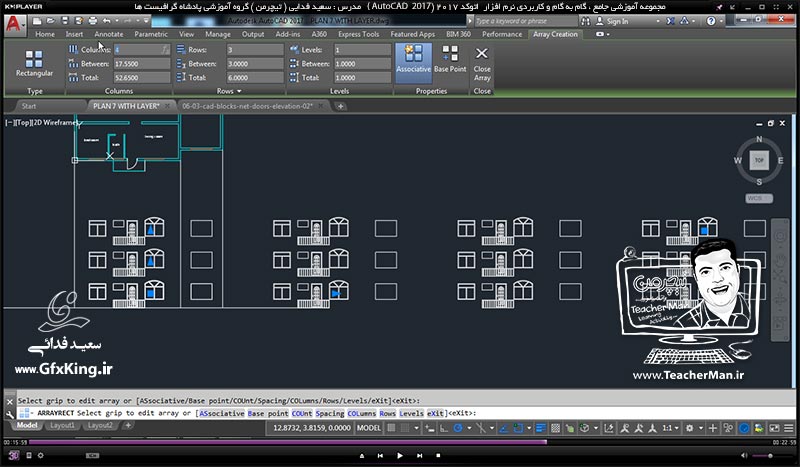800x467 pixels.
Task: Click the Levels count icon in ribbon
Action: [x=294, y=50]
